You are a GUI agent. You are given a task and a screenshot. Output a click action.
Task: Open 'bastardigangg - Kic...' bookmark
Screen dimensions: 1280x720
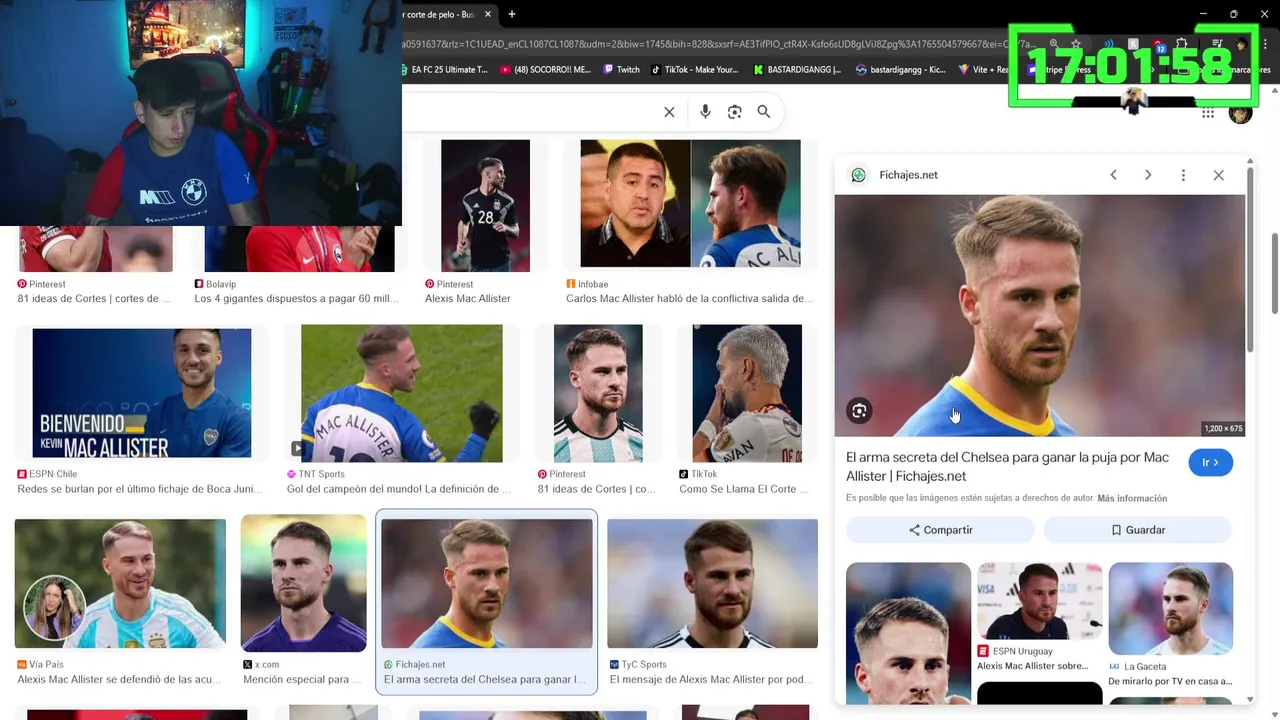pos(900,70)
